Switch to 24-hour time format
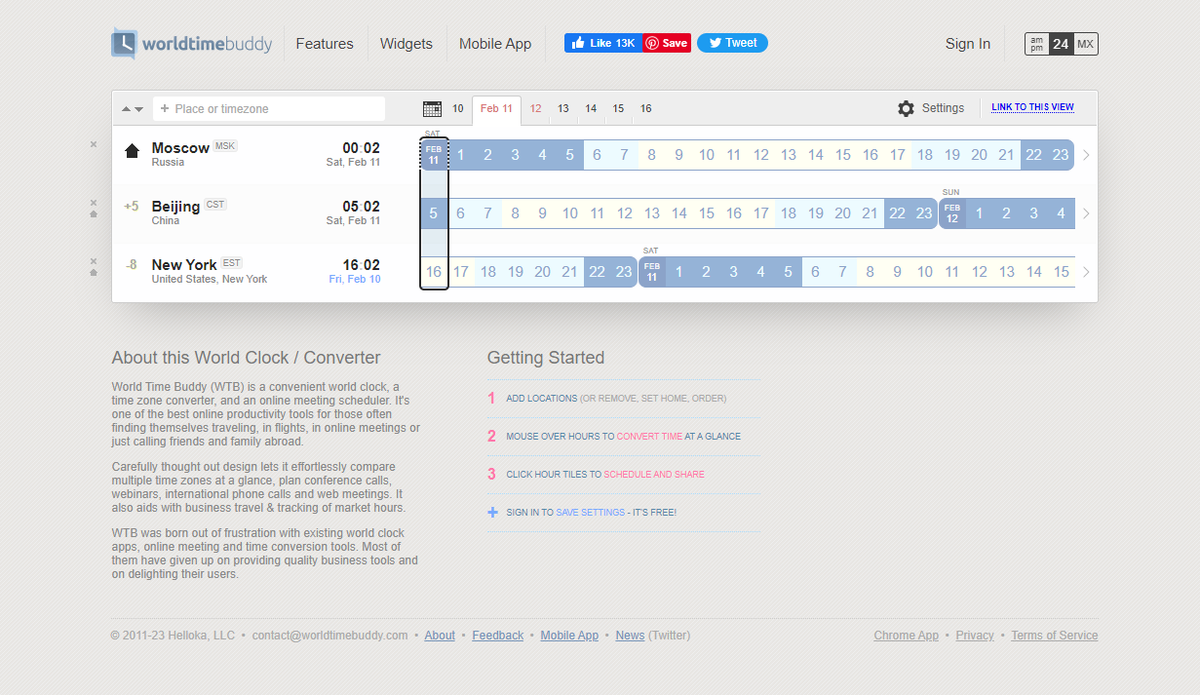The height and width of the screenshot is (695, 1200). point(1061,44)
